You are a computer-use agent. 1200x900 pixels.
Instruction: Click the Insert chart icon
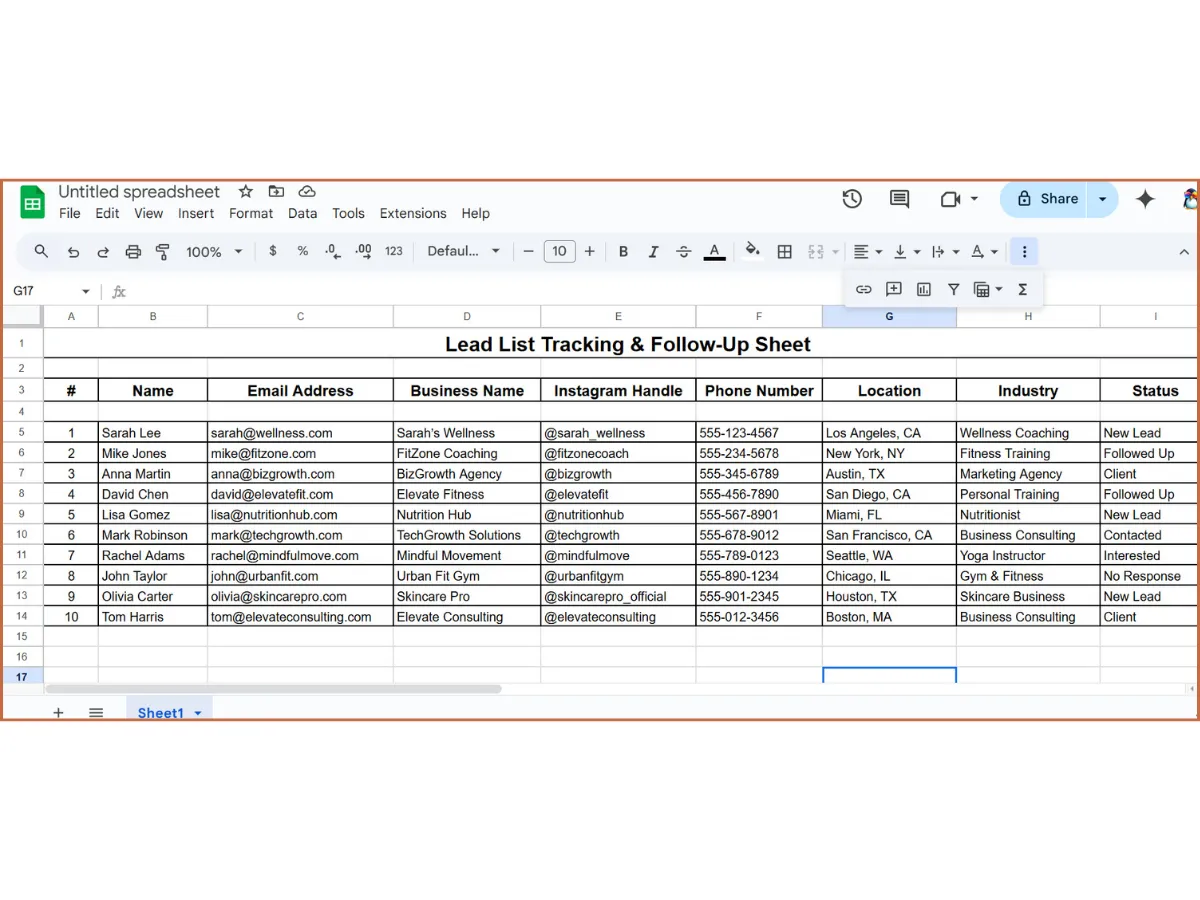tap(924, 290)
